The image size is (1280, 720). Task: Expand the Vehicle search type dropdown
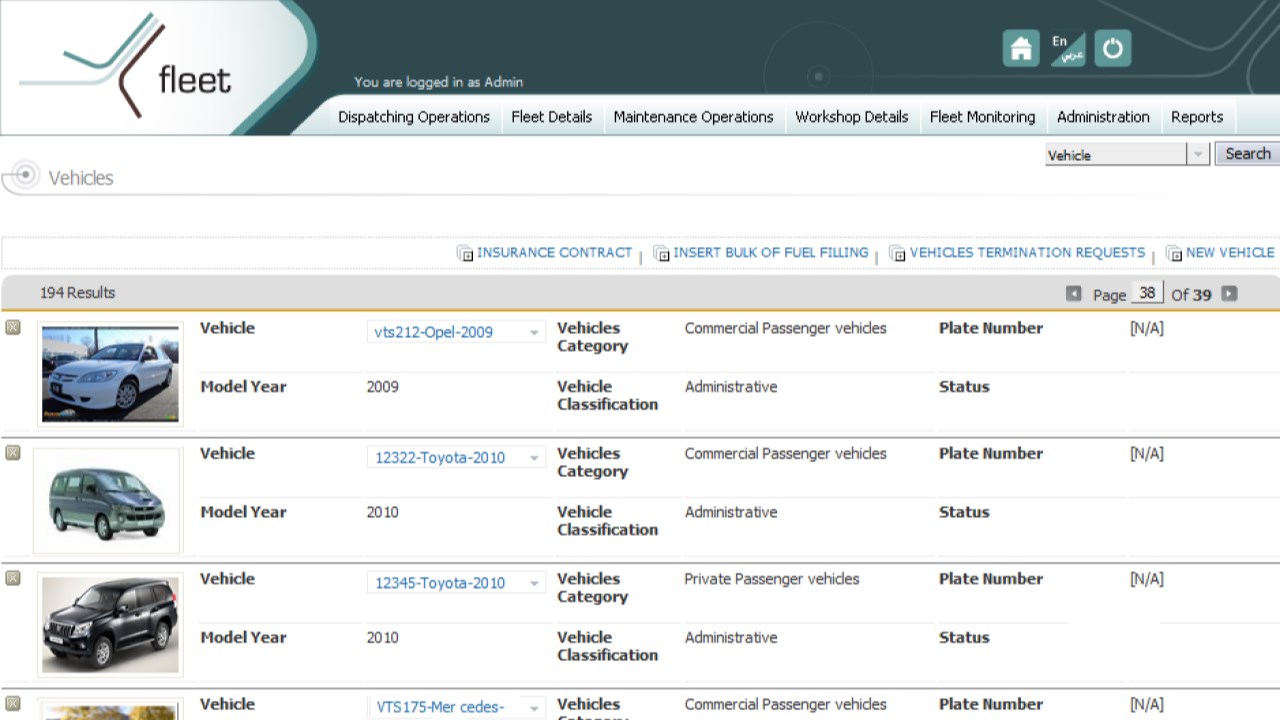(1198, 155)
